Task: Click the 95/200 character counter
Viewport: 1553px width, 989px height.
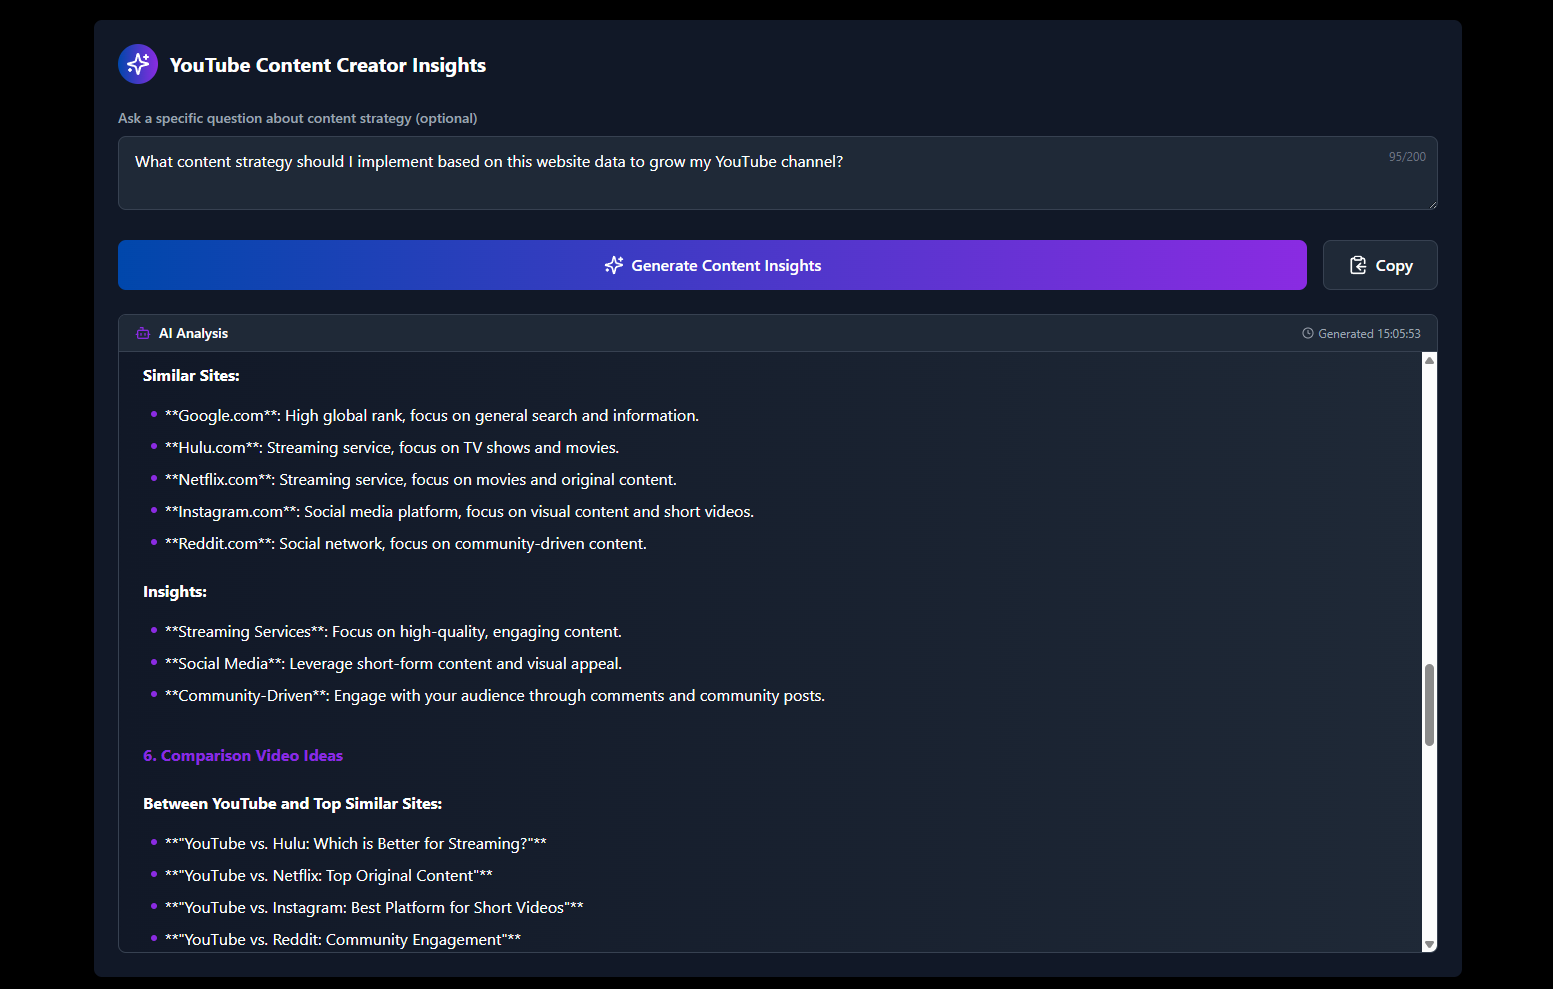Action: [1407, 157]
